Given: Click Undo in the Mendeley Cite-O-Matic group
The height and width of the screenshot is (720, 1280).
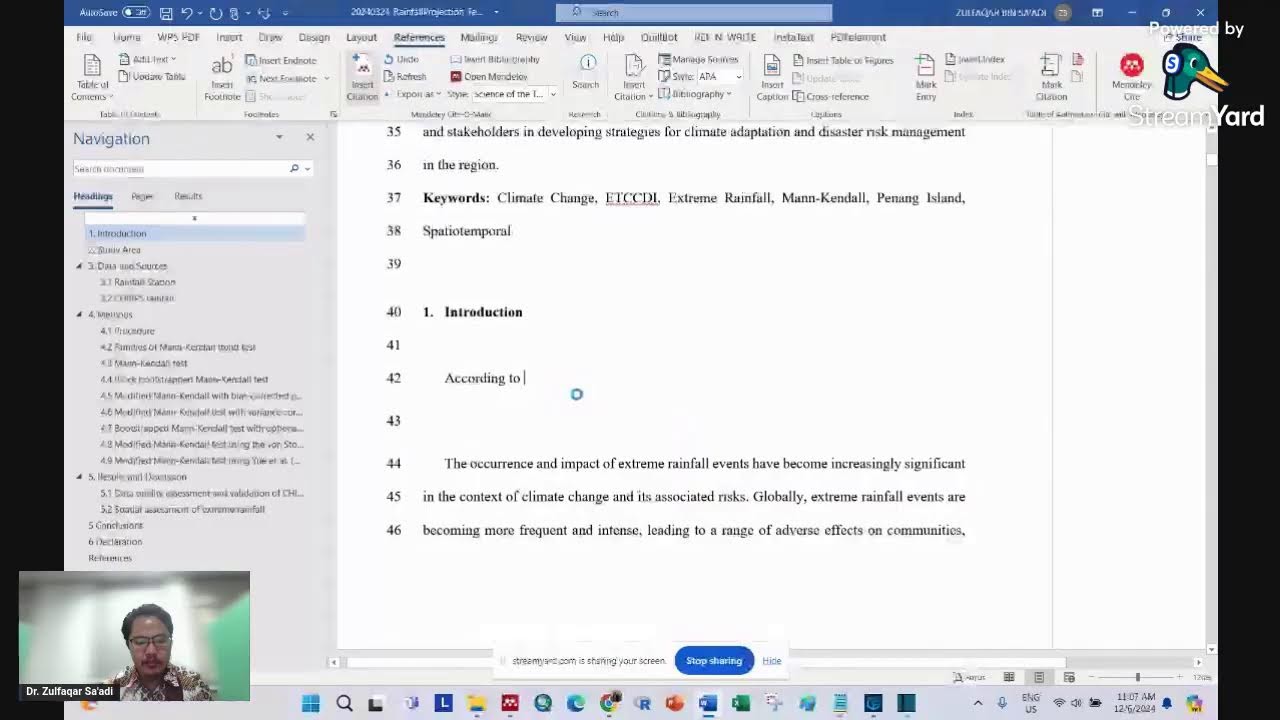Looking at the screenshot, I should pos(401,59).
